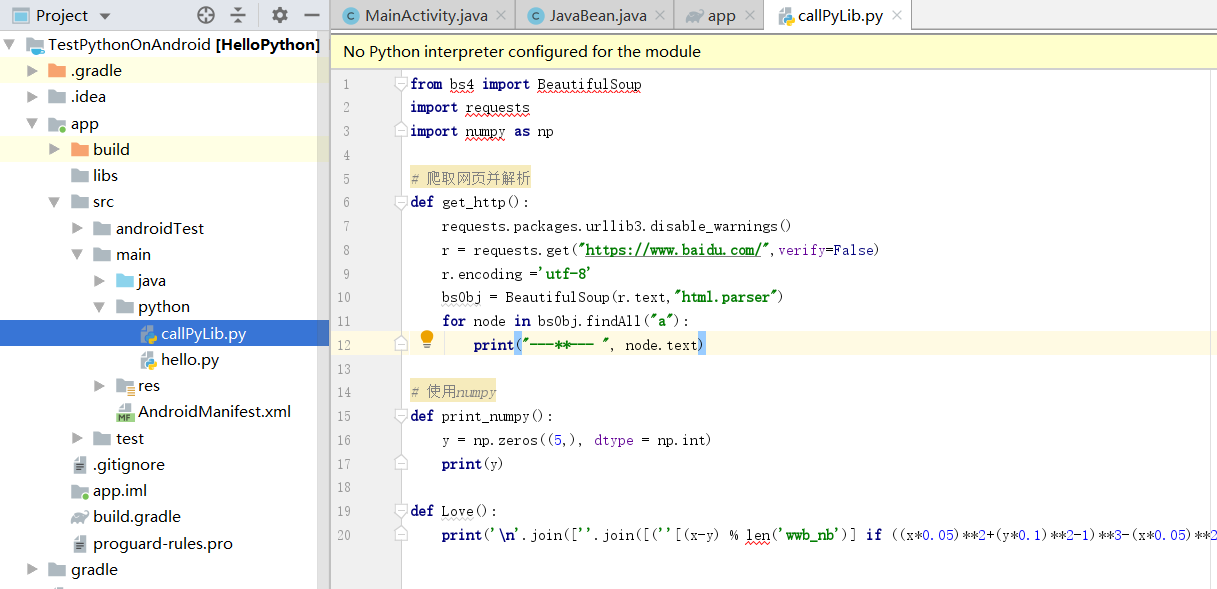This screenshot has width=1217, height=589.
Task: Click the build.gradle Gradle elephant icon
Action: point(79,516)
